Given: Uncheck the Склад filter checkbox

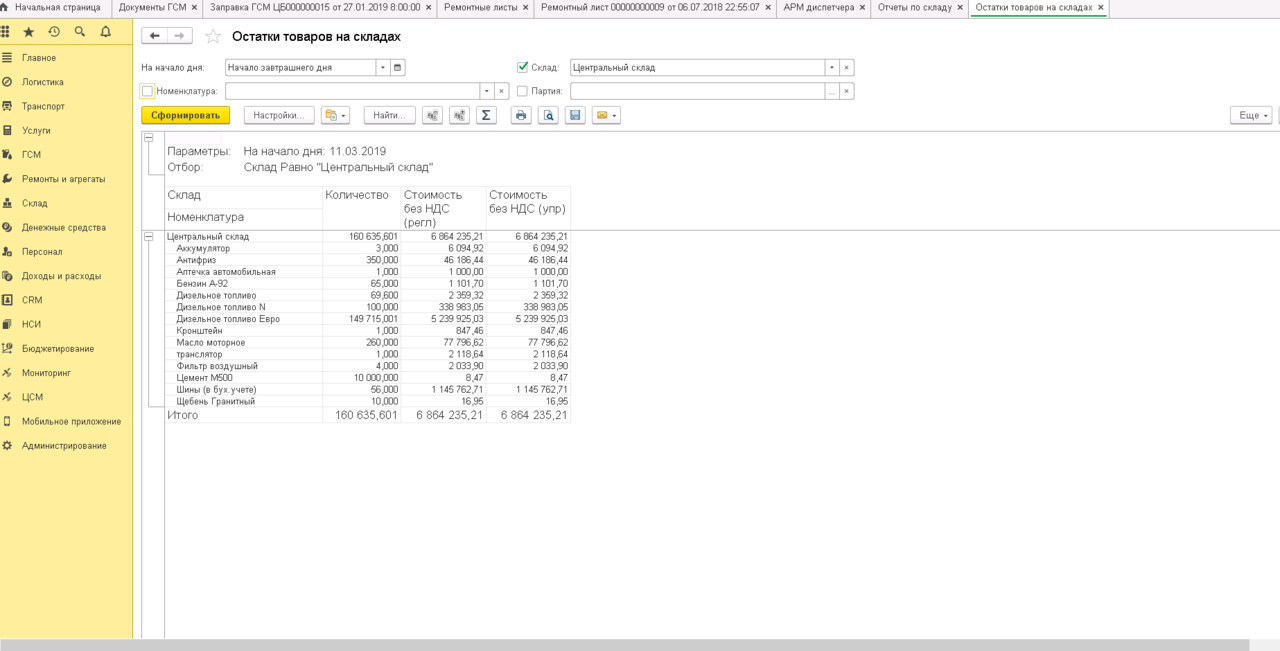Looking at the screenshot, I should [x=522, y=67].
